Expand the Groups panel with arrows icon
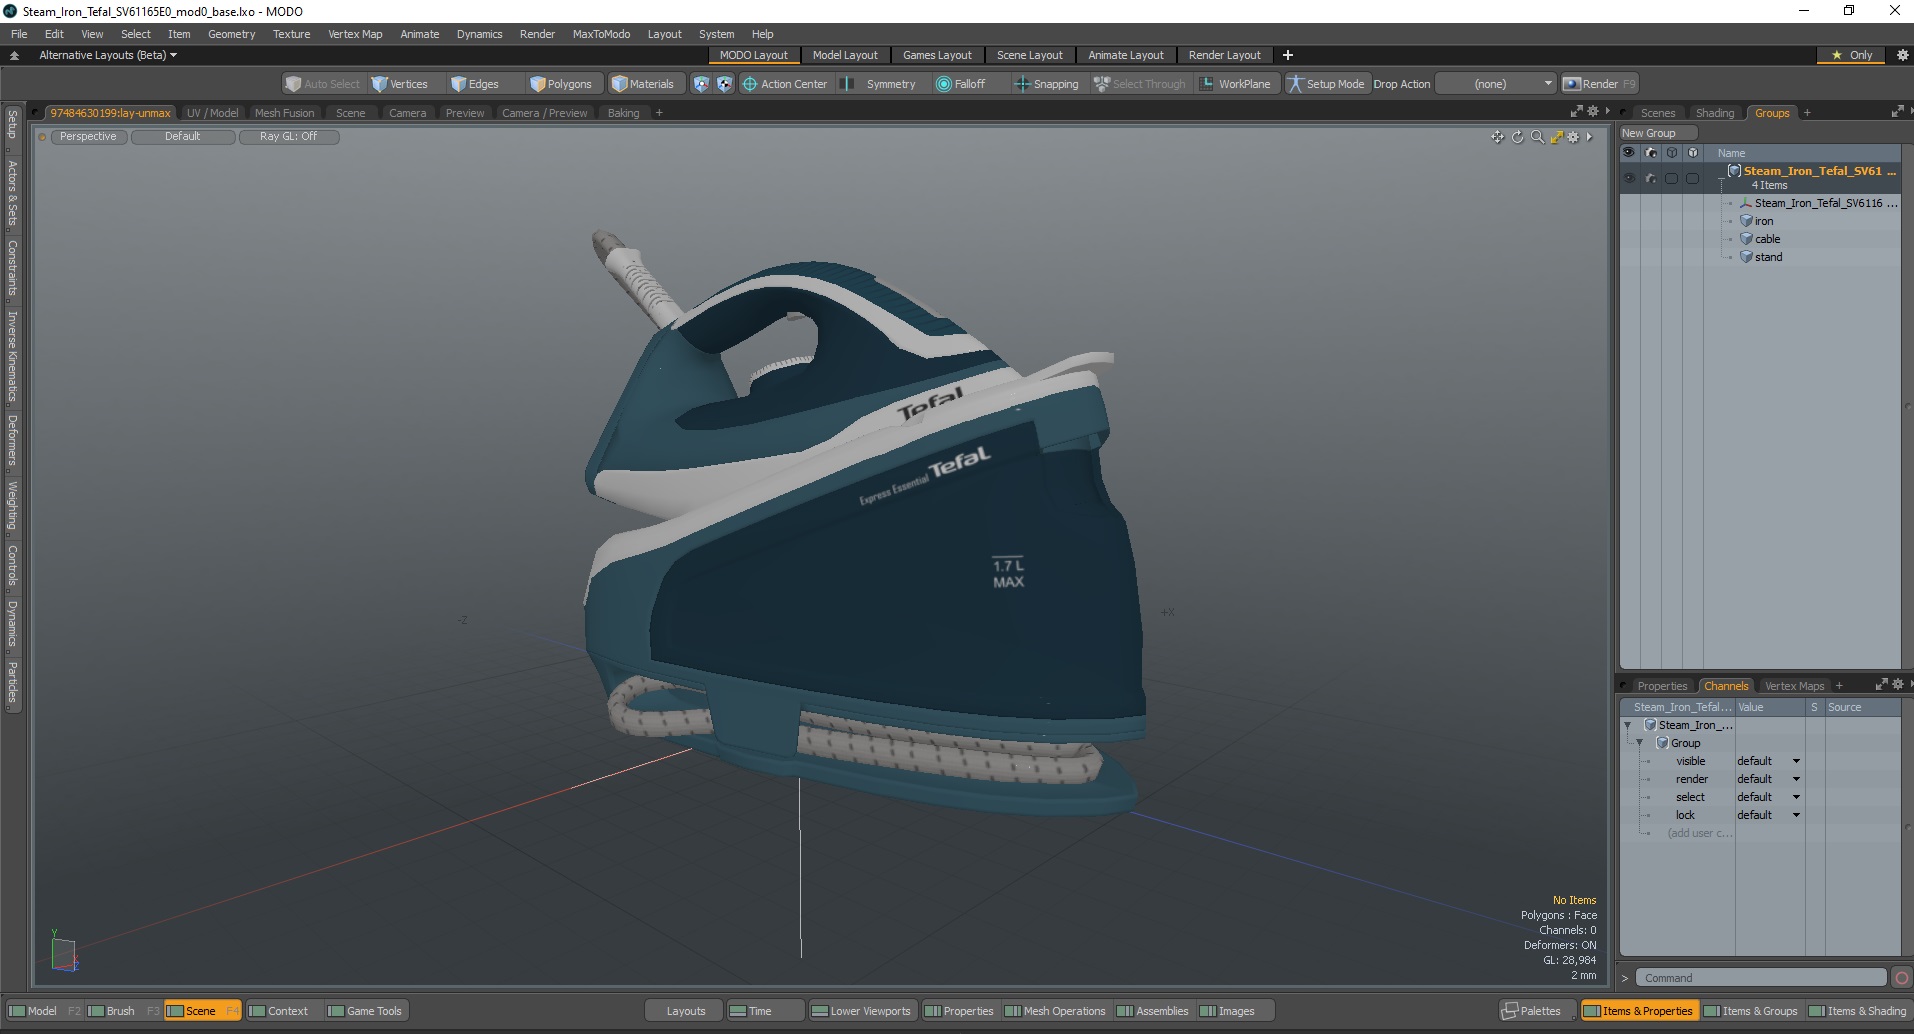Screen dimensions: 1914x1034 point(1897,112)
